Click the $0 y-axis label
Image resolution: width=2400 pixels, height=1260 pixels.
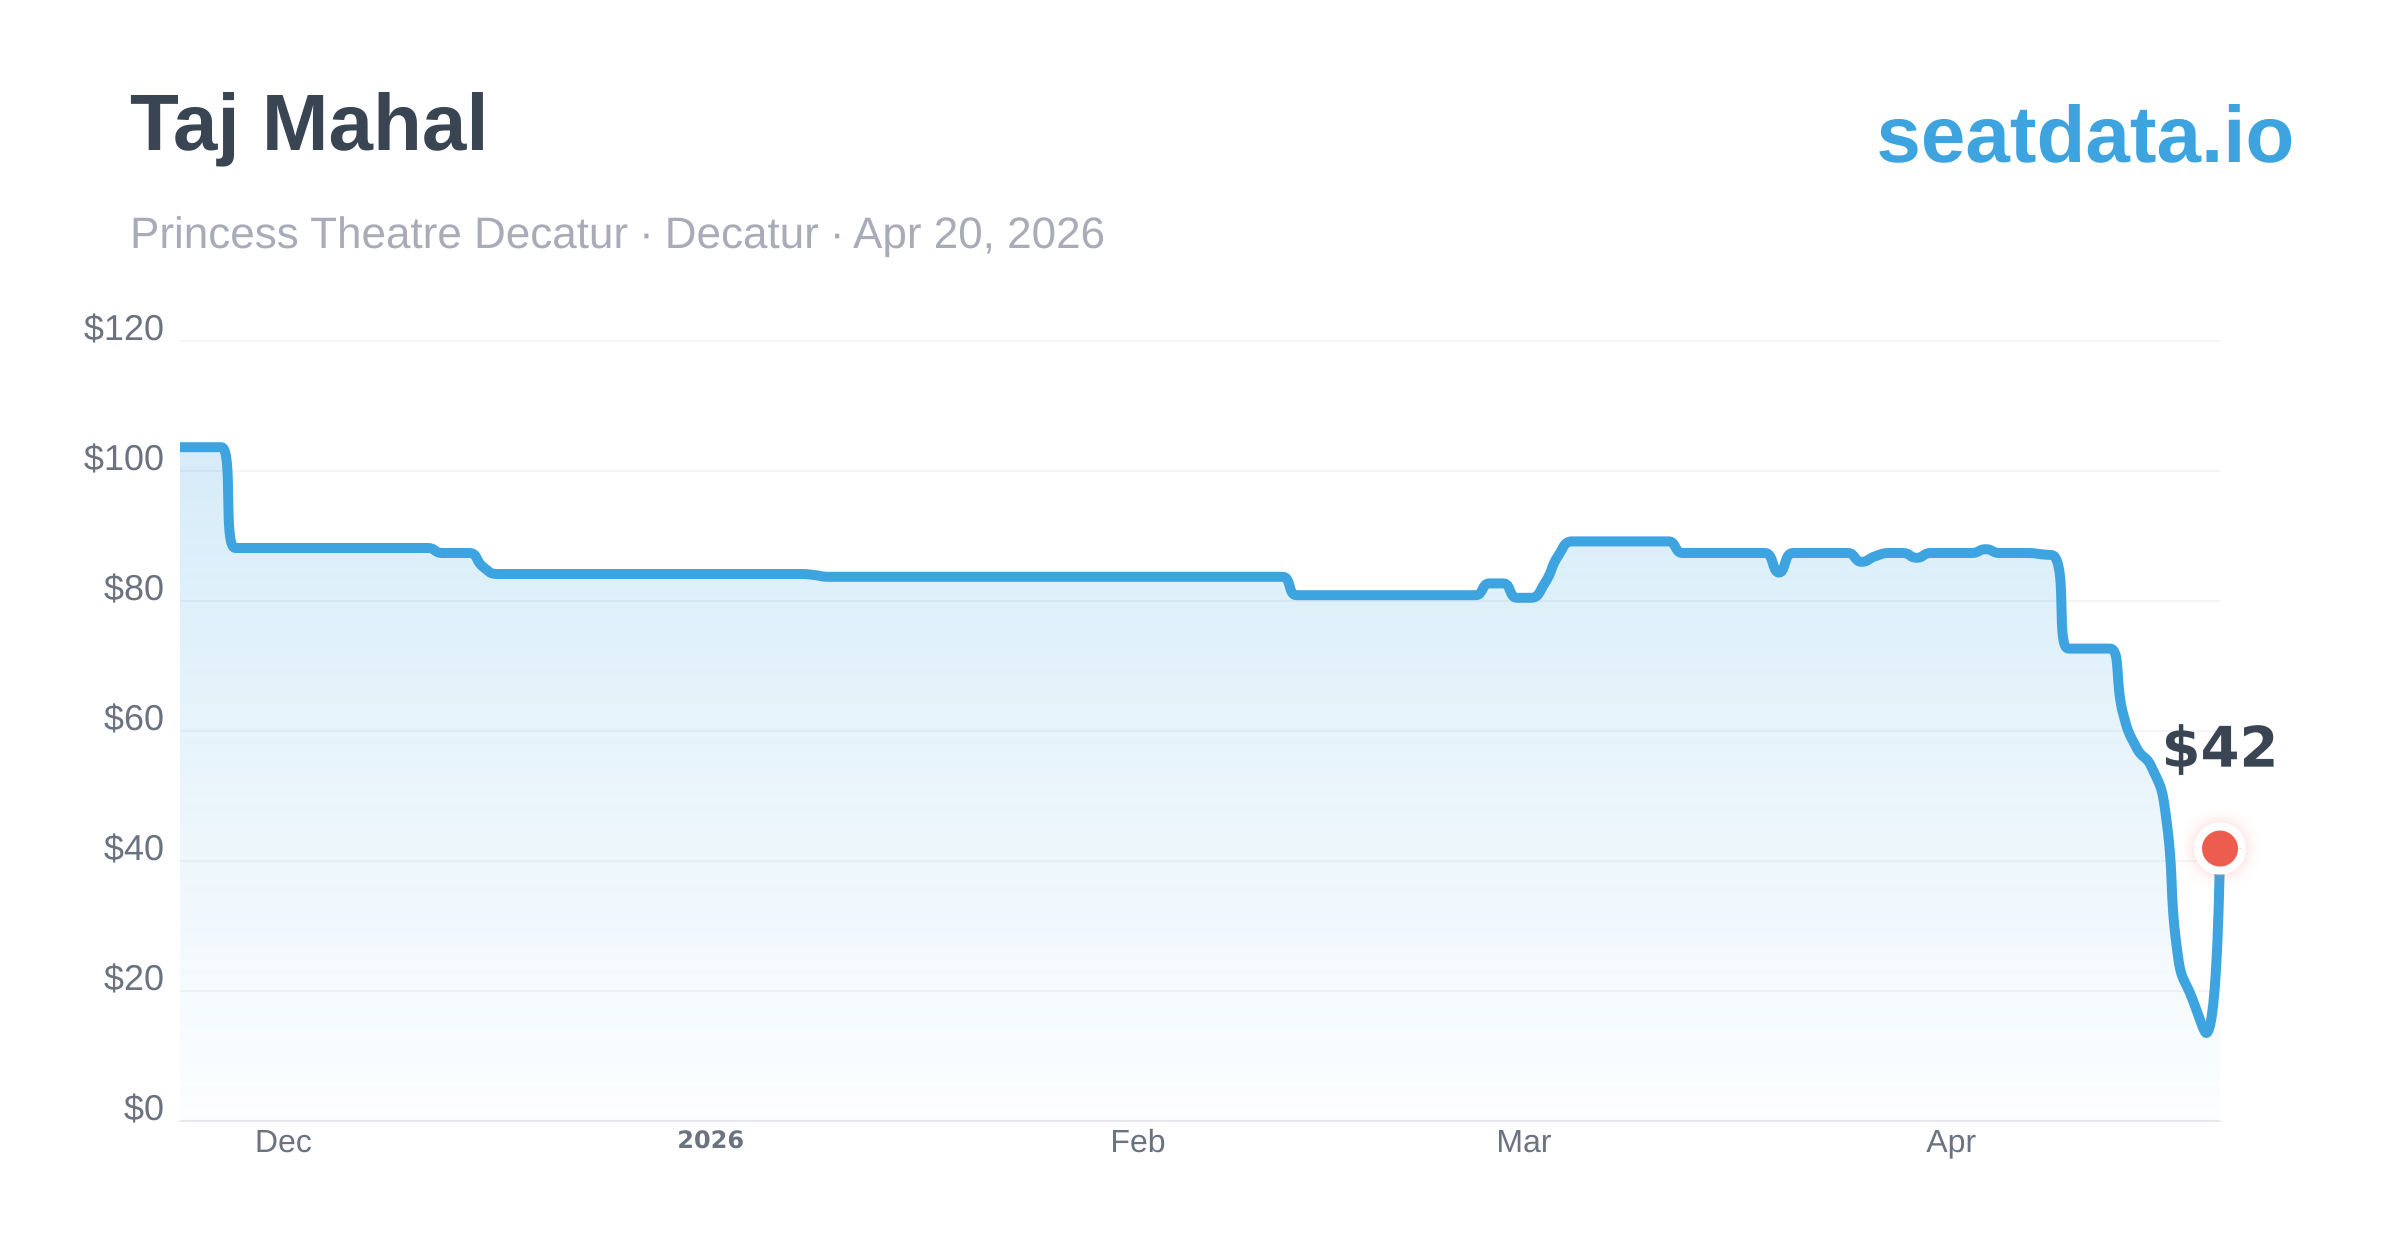coord(143,1108)
